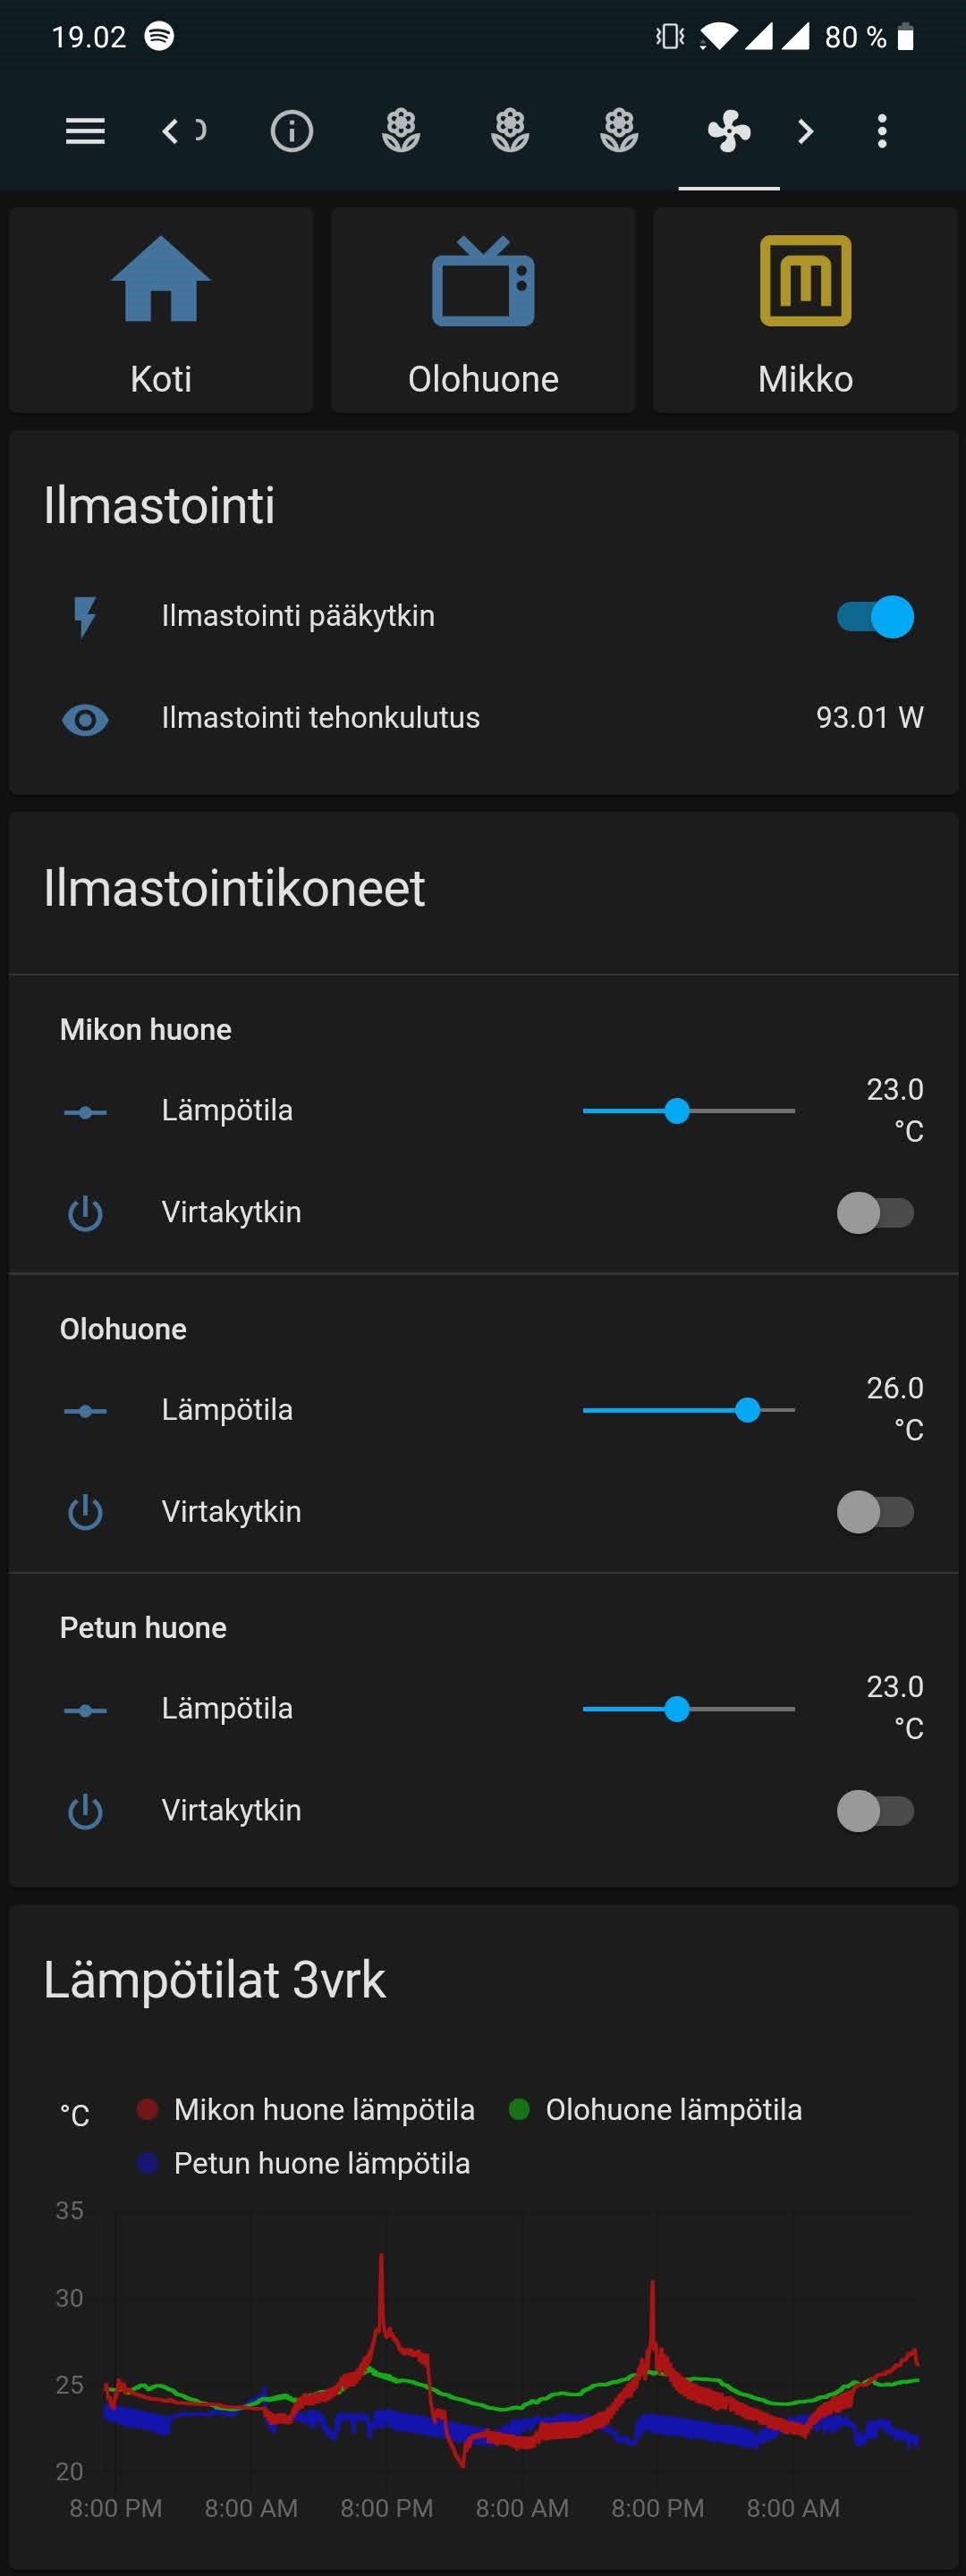Toggle Ilmastointi pääkytkin switch off
The width and height of the screenshot is (966, 2576).
(x=875, y=616)
